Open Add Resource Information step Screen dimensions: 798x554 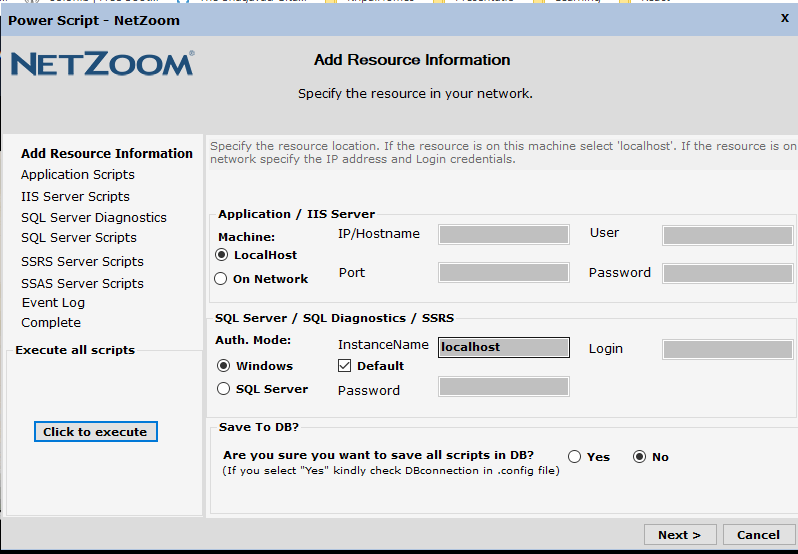click(107, 153)
